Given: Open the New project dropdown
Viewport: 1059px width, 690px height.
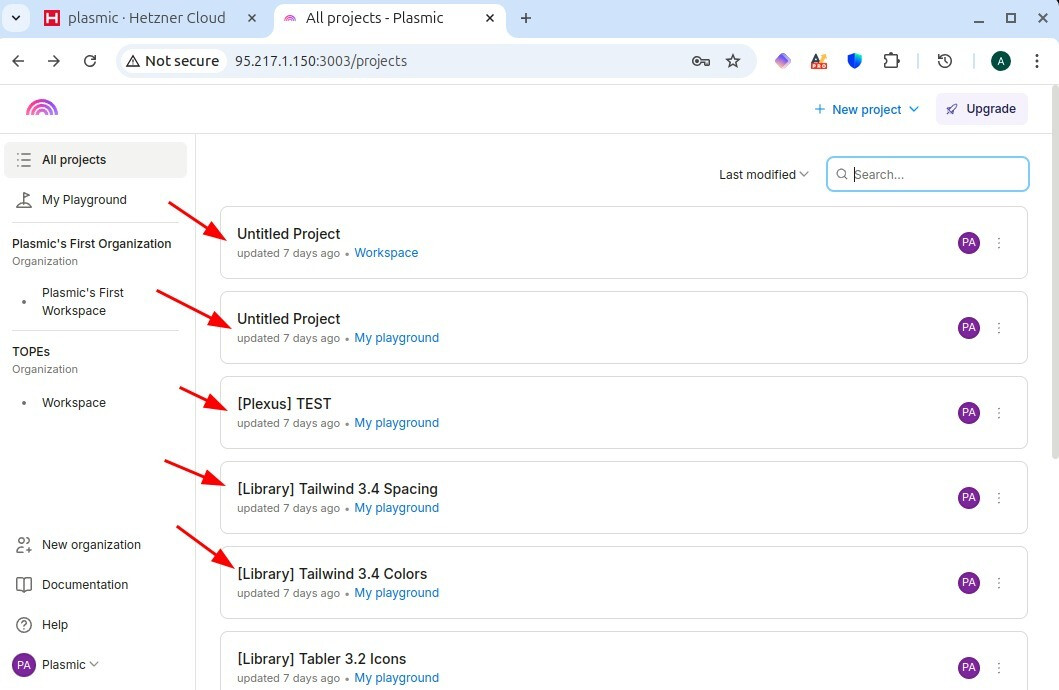Looking at the screenshot, I should tap(866, 109).
